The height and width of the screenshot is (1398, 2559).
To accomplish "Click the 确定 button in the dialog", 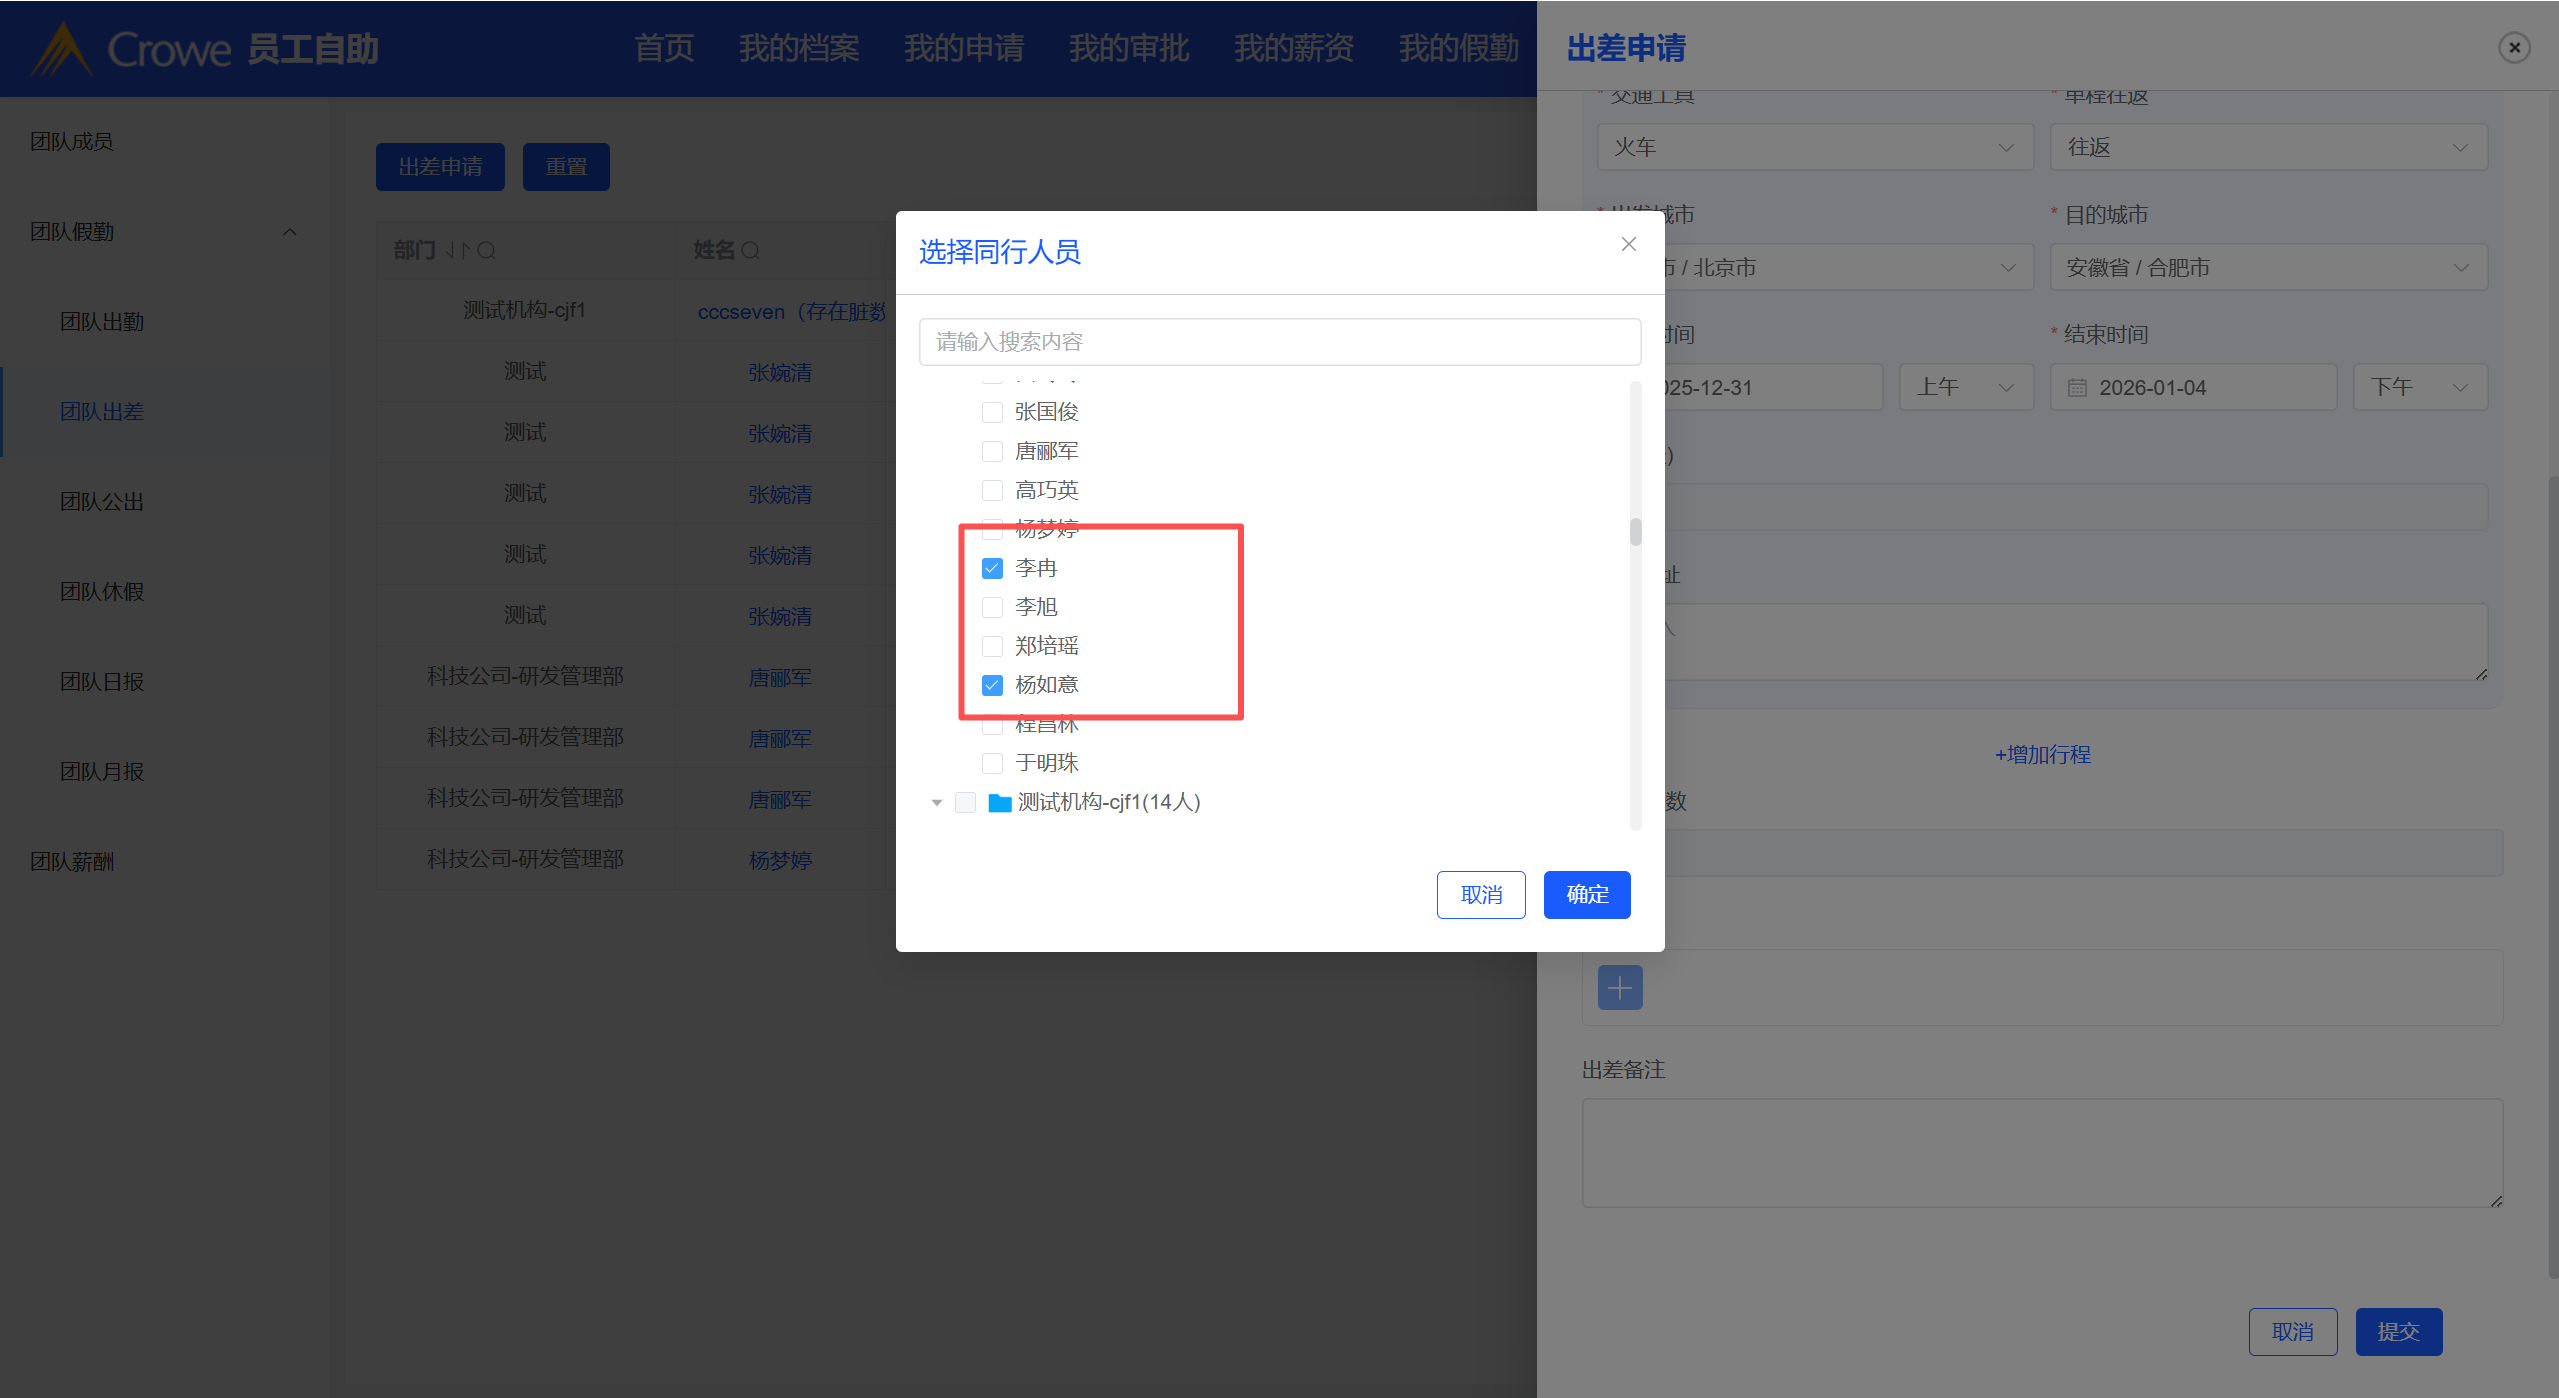I will coord(1586,894).
